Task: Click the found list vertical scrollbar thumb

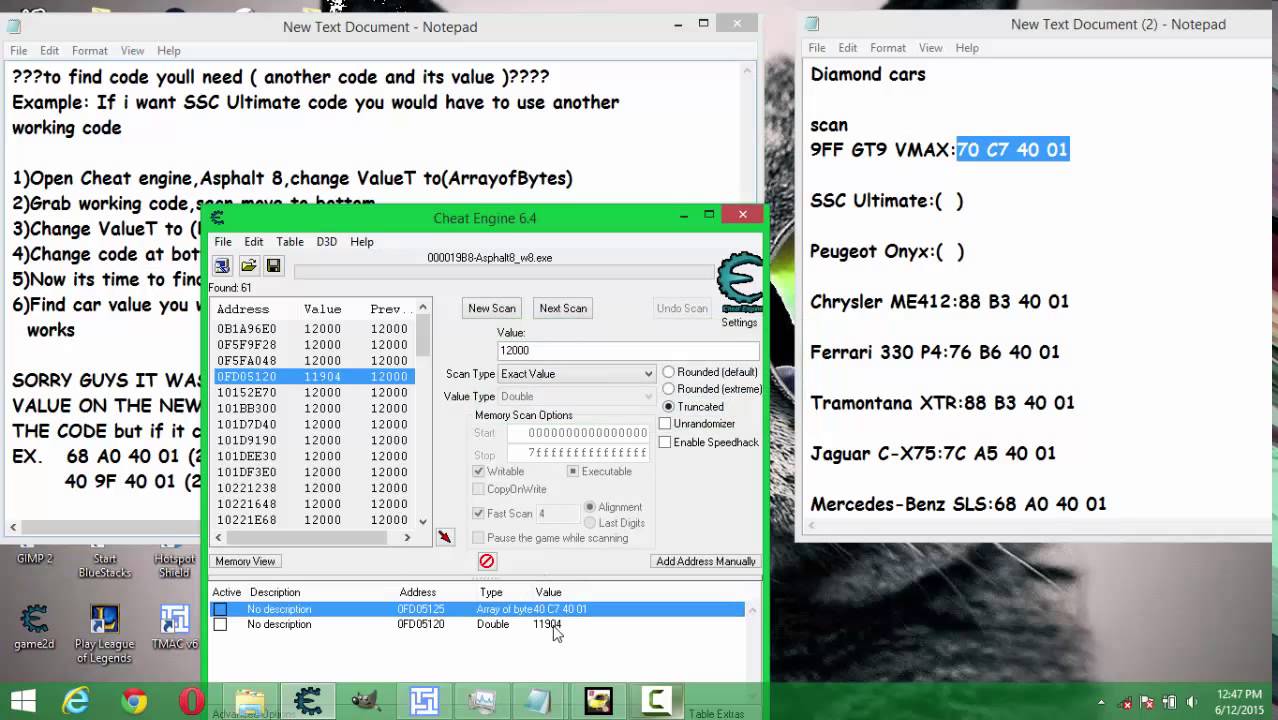Action: click(x=423, y=335)
